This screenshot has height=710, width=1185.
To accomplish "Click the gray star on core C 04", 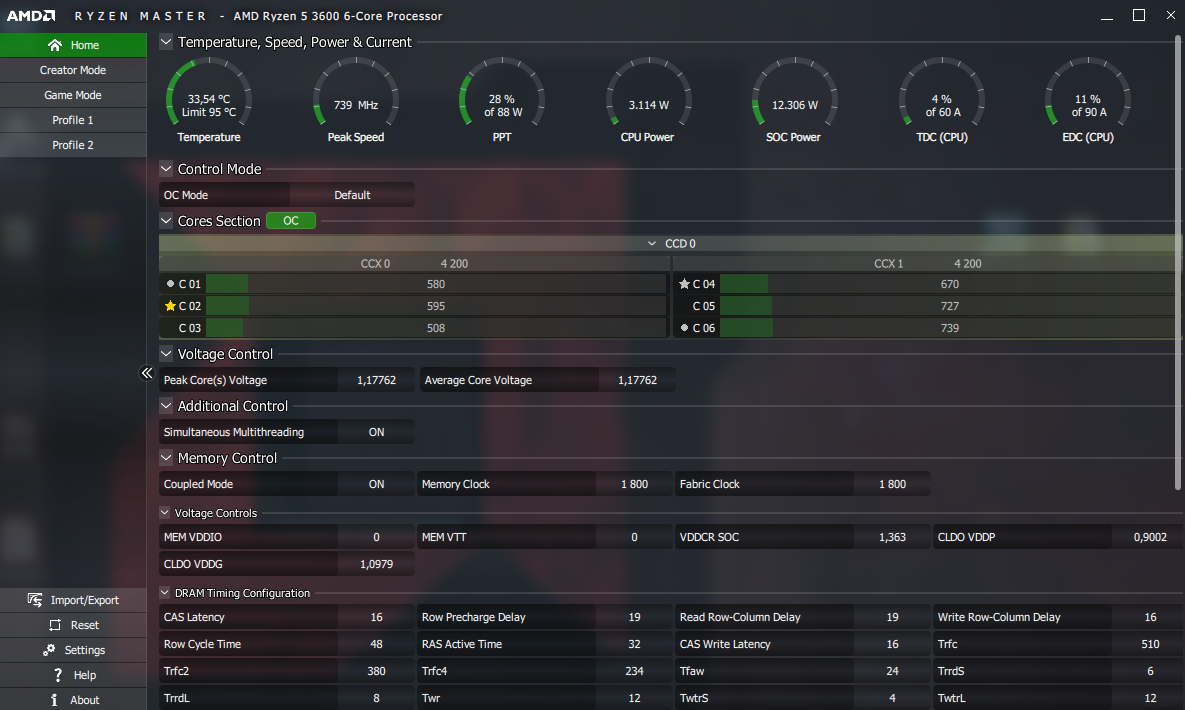I will coord(684,284).
